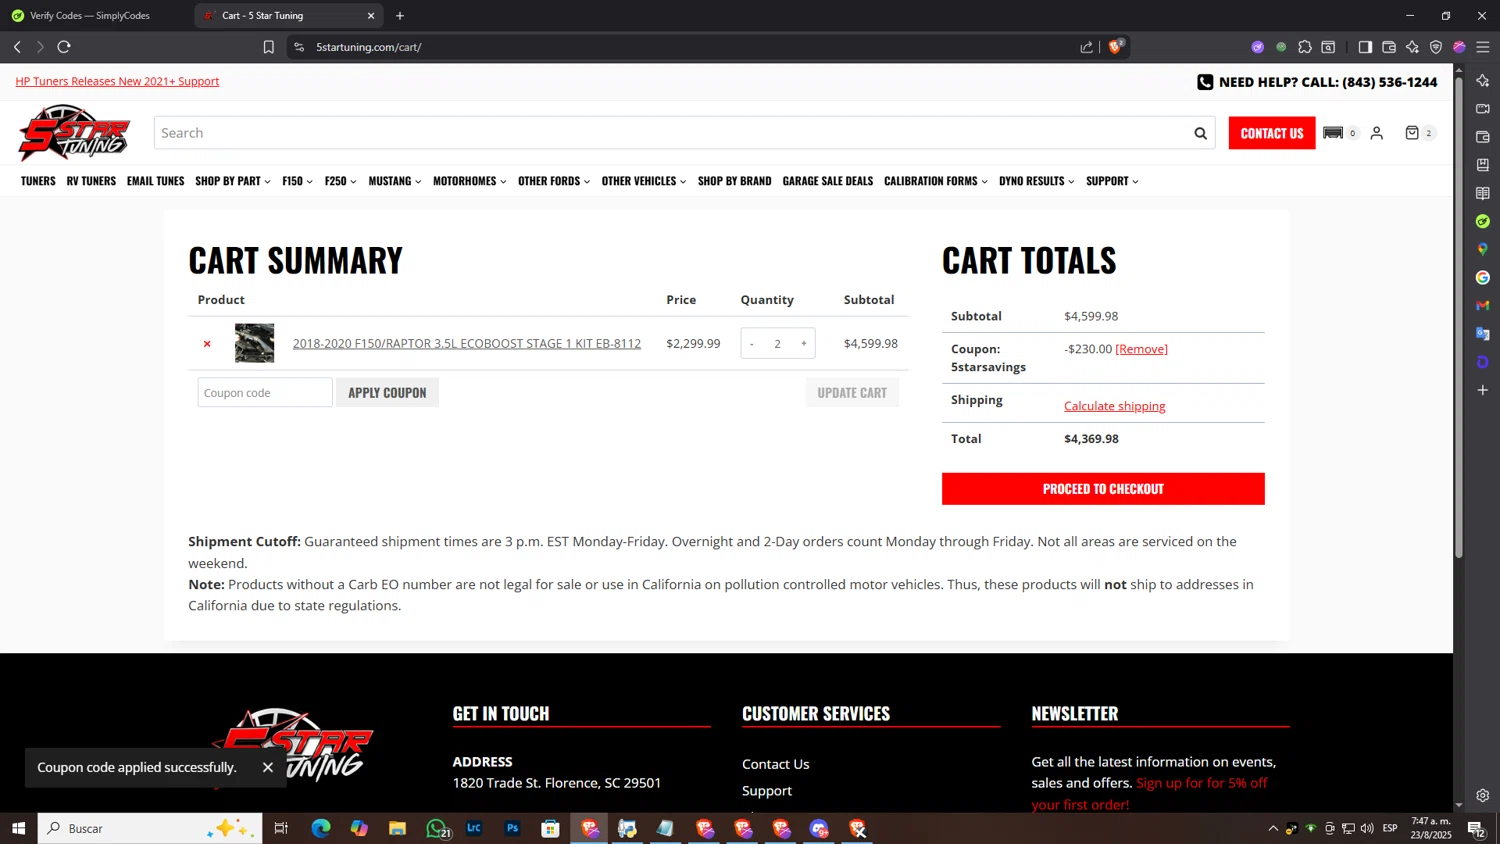Image resolution: width=1500 pixels, height=844 pixels.
Task: Toggle the browser sidebar panel icon
Action: pyautogui.click(x=1365, y=47)
